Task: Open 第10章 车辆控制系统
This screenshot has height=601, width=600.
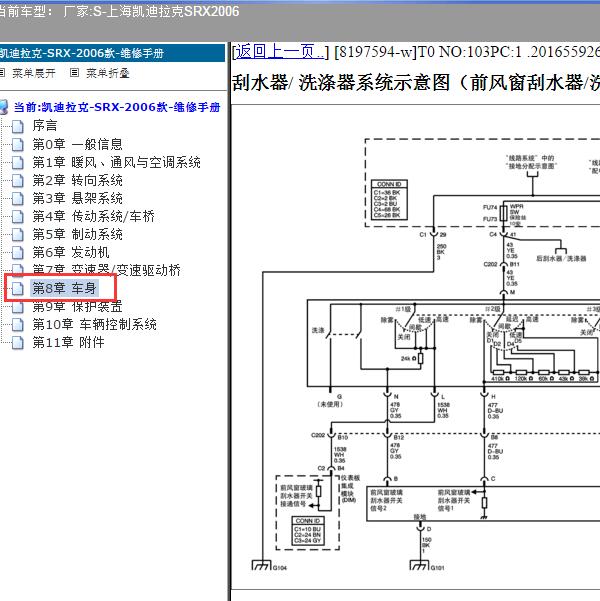Action: pyautogui.click(x=94, y=325)
